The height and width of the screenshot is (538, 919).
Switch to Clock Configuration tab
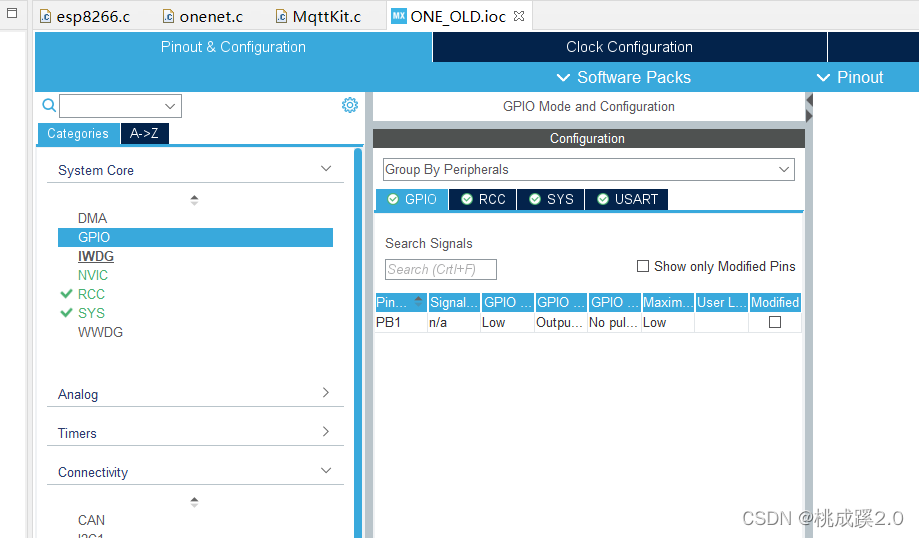click(x=629, y=47)
